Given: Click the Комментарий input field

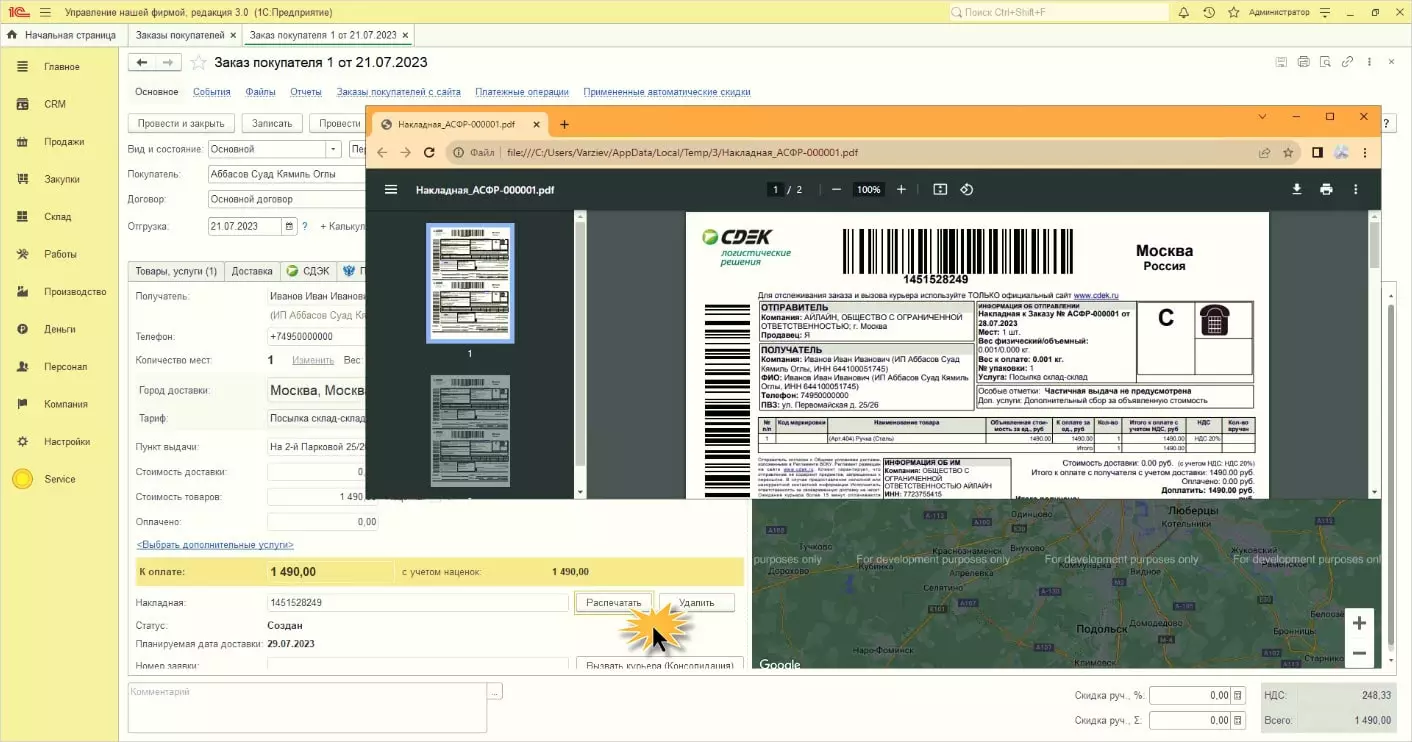Looking at the screenshot, I should [x=307, y=707].
